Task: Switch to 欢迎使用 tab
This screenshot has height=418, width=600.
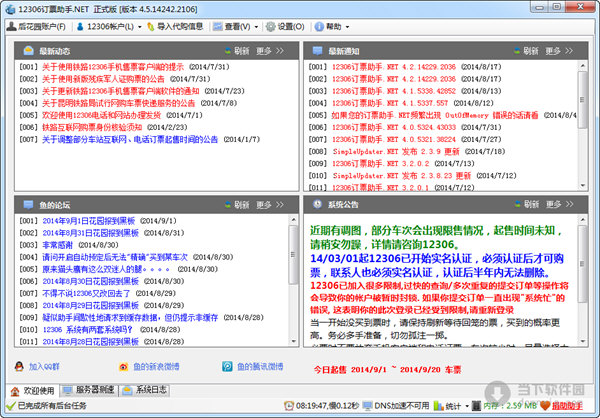Action: [32, 390]
